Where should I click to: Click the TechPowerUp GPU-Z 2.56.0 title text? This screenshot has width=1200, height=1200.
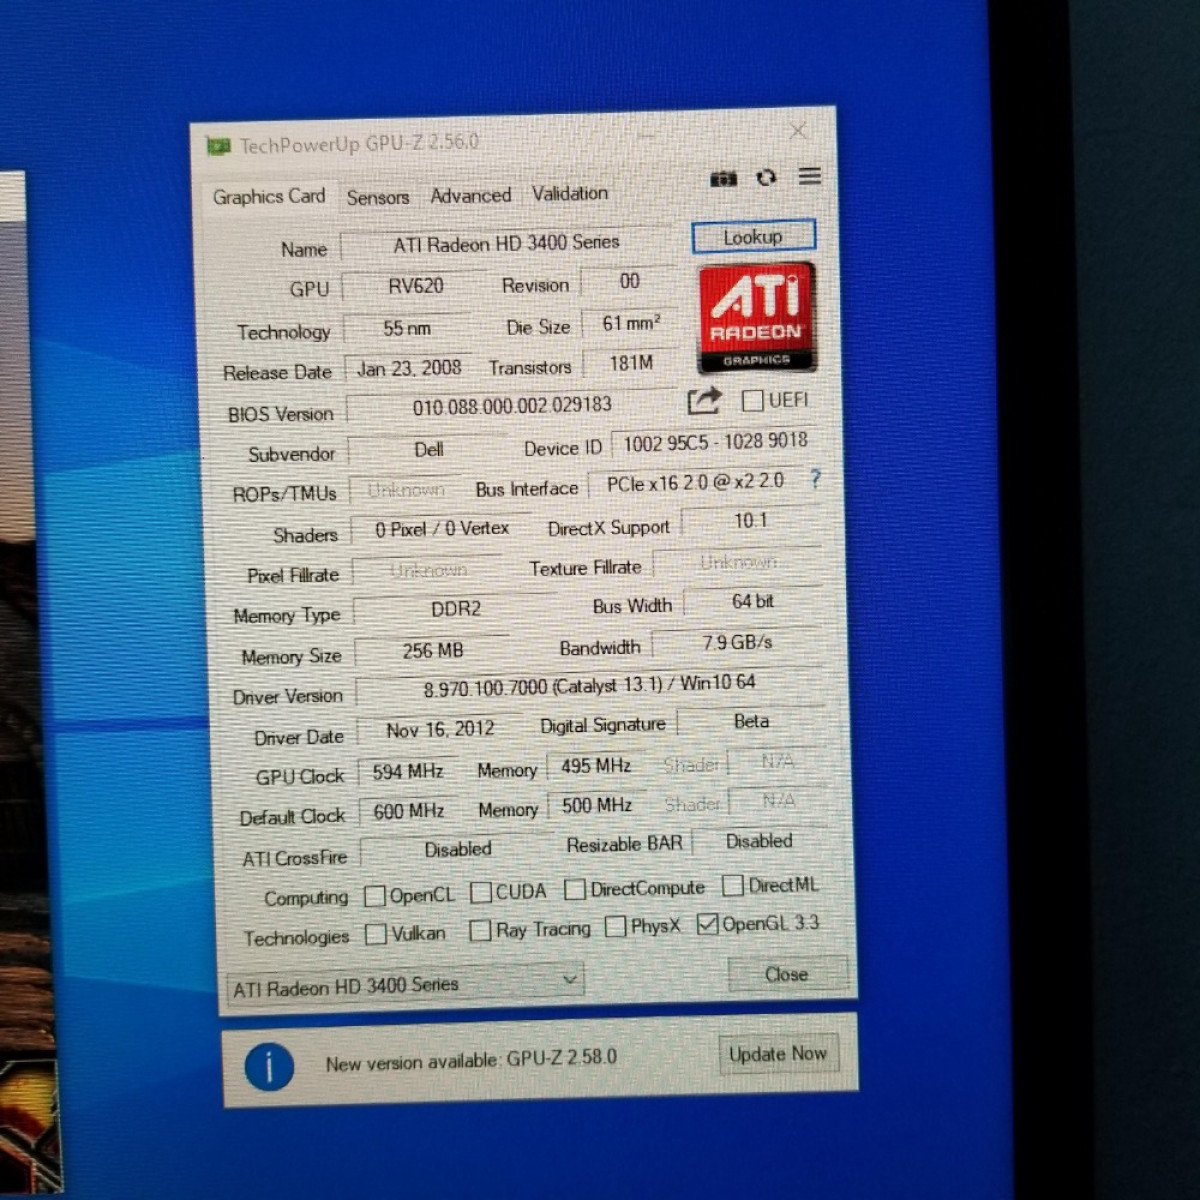(359, 144)
